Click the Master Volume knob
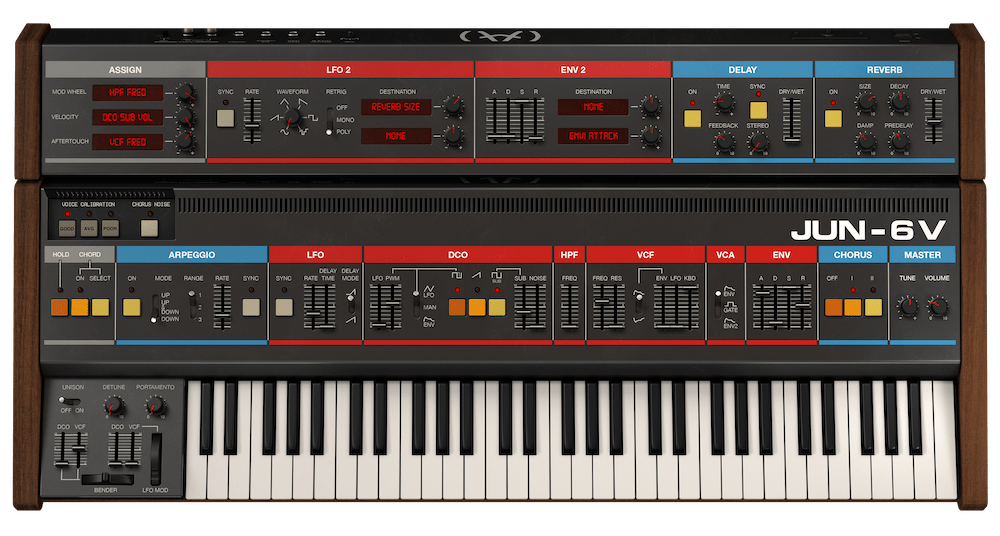This screenshot has height=536, width=1000. (x=937, y=308)
